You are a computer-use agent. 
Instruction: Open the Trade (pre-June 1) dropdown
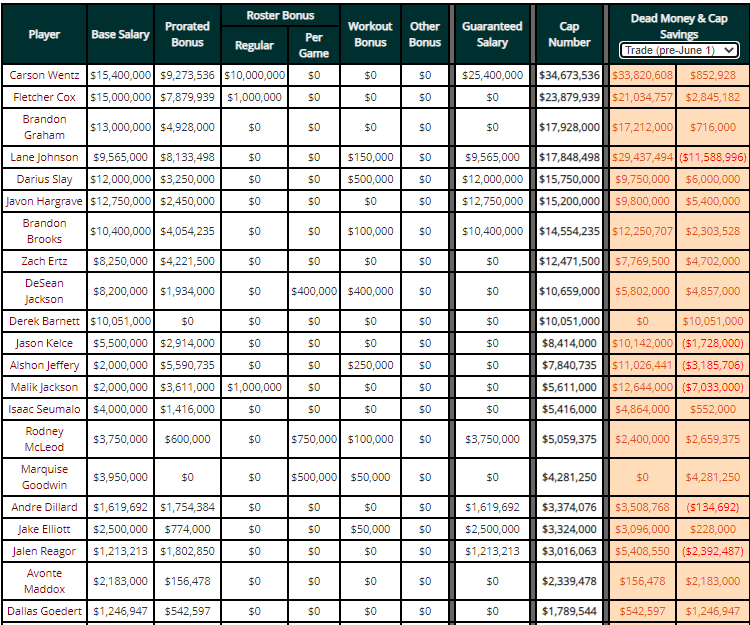point(679,50)
